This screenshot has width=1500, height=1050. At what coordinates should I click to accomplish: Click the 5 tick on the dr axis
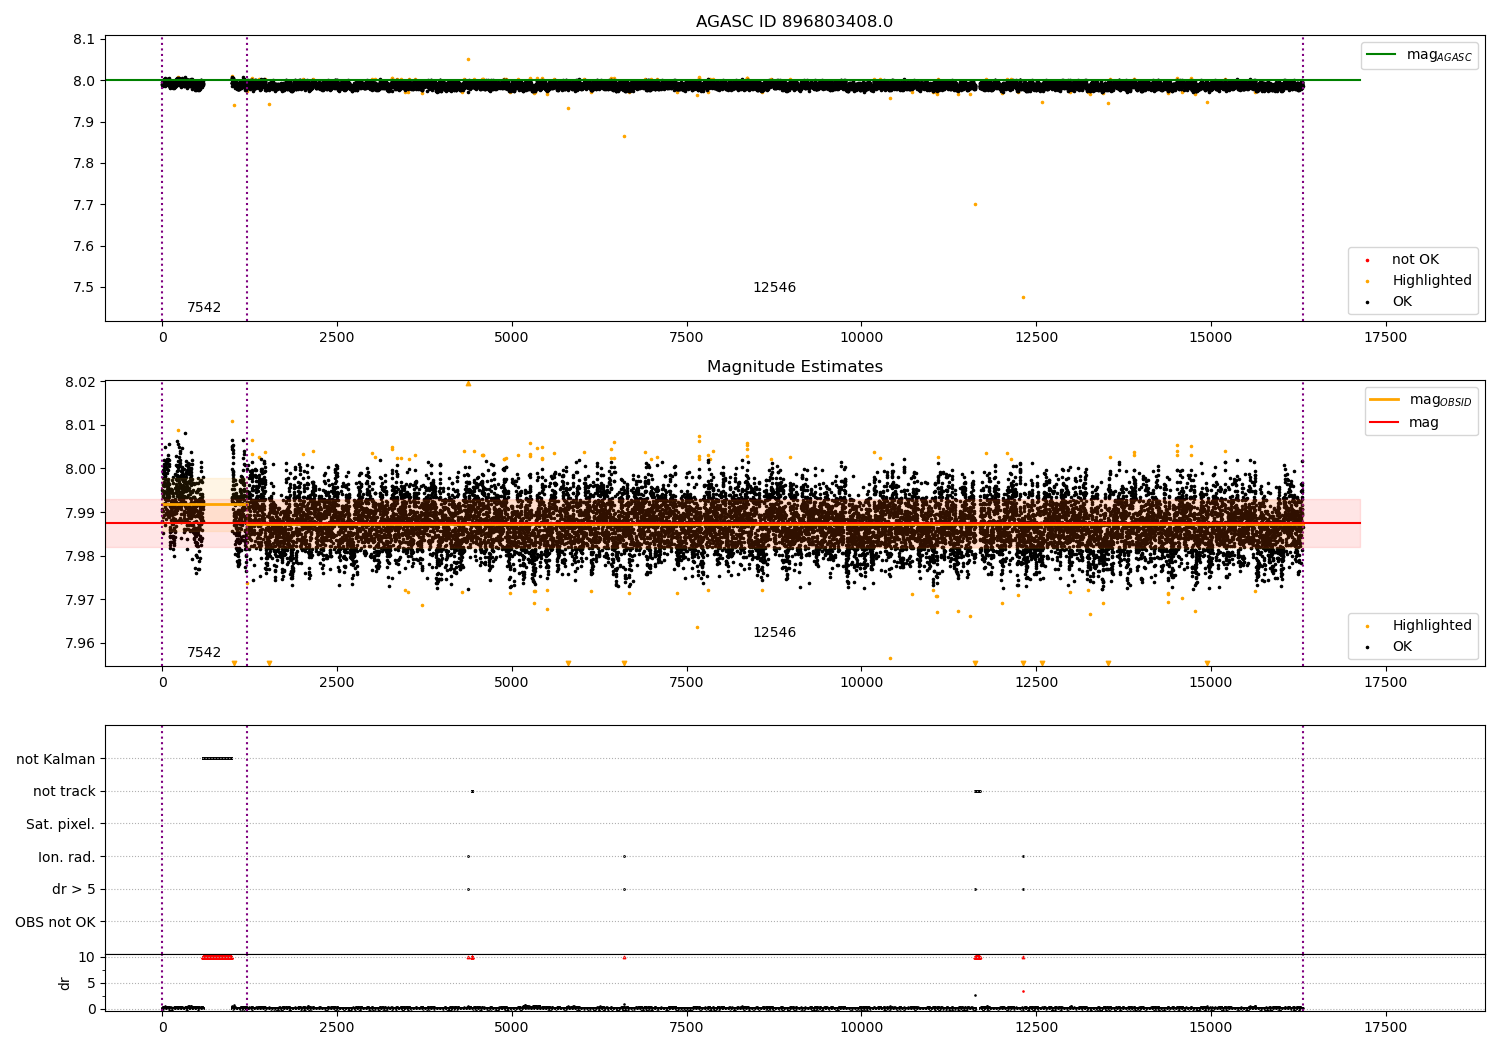[91, 983]
